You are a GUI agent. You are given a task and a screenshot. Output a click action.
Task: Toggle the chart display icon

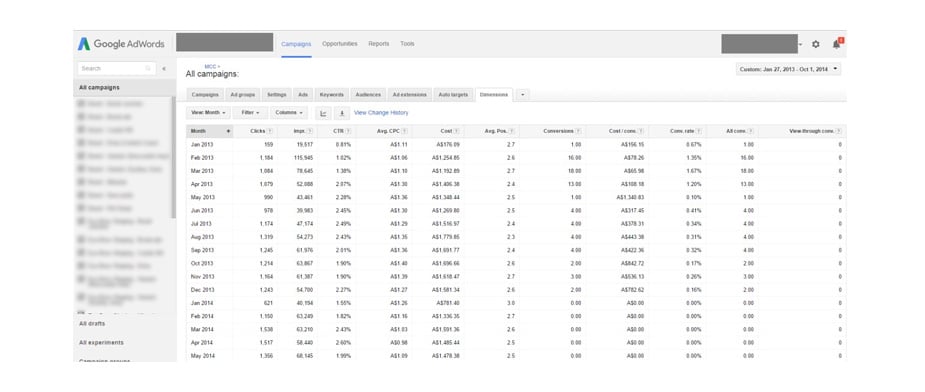pos(323,113)
